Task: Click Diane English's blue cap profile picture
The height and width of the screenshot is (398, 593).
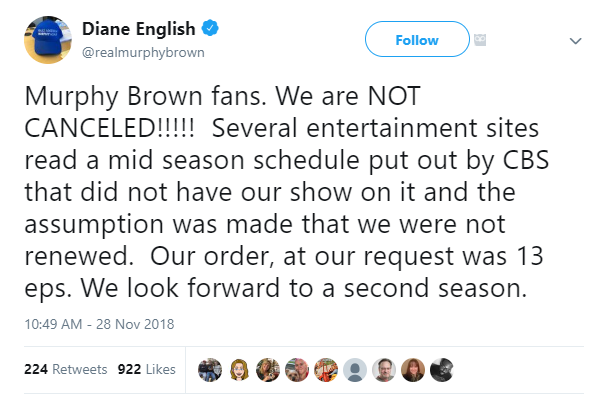Action: click(x=48, y=40)
